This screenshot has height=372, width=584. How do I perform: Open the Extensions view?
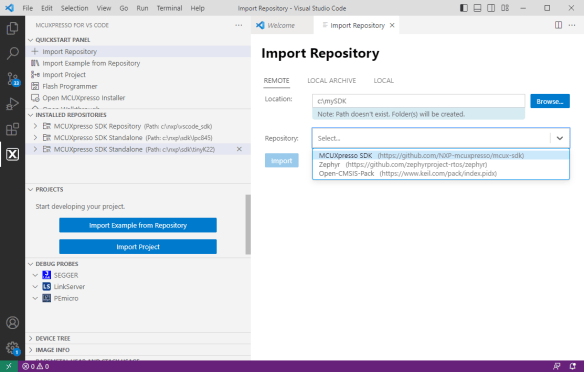click(12, 129)
